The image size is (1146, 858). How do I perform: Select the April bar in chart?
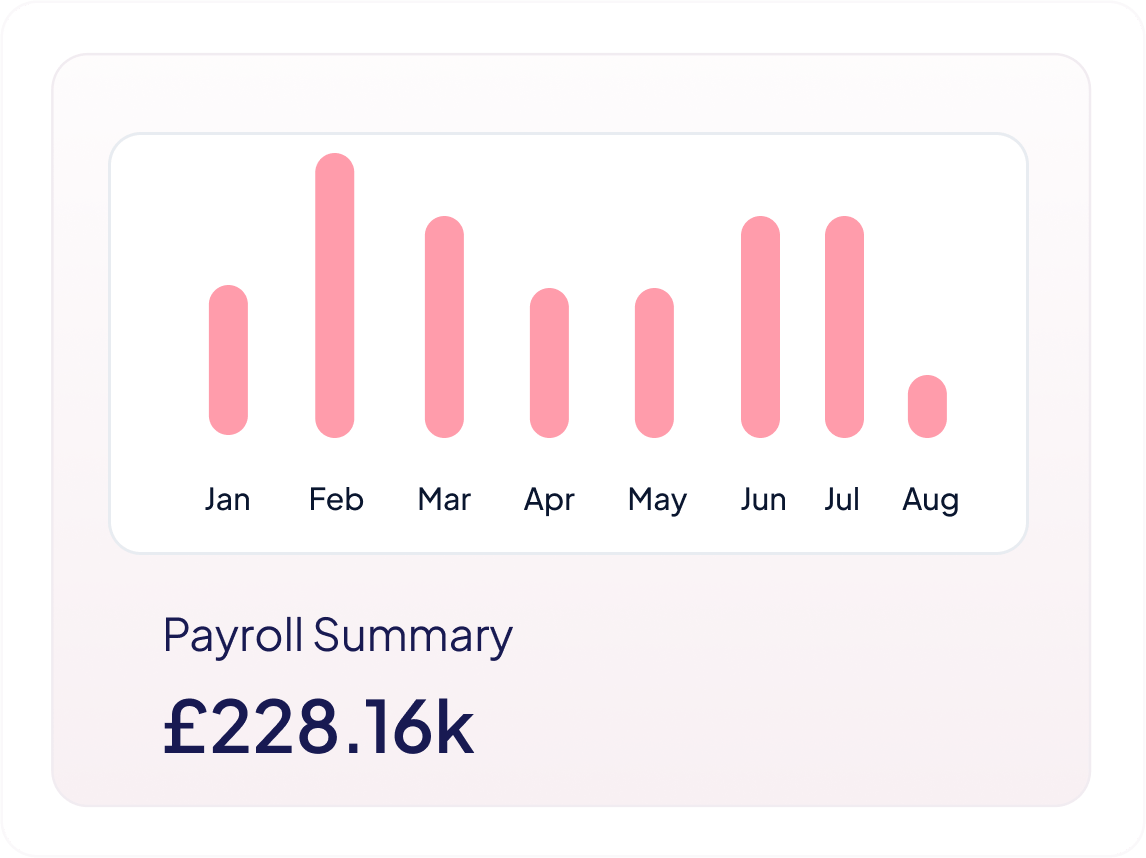tap(549, 363)
